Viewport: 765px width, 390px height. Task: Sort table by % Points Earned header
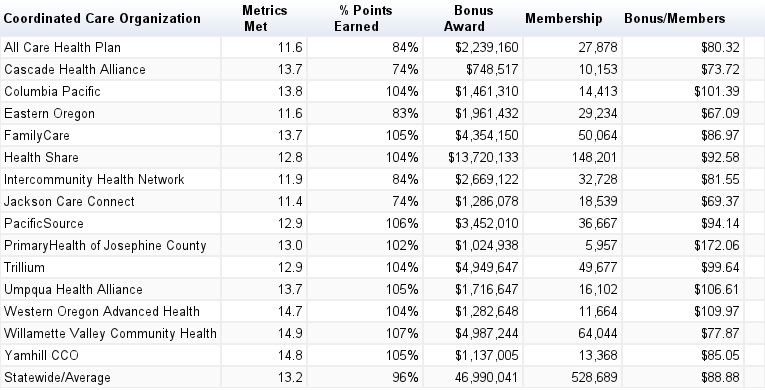(365, 19)
